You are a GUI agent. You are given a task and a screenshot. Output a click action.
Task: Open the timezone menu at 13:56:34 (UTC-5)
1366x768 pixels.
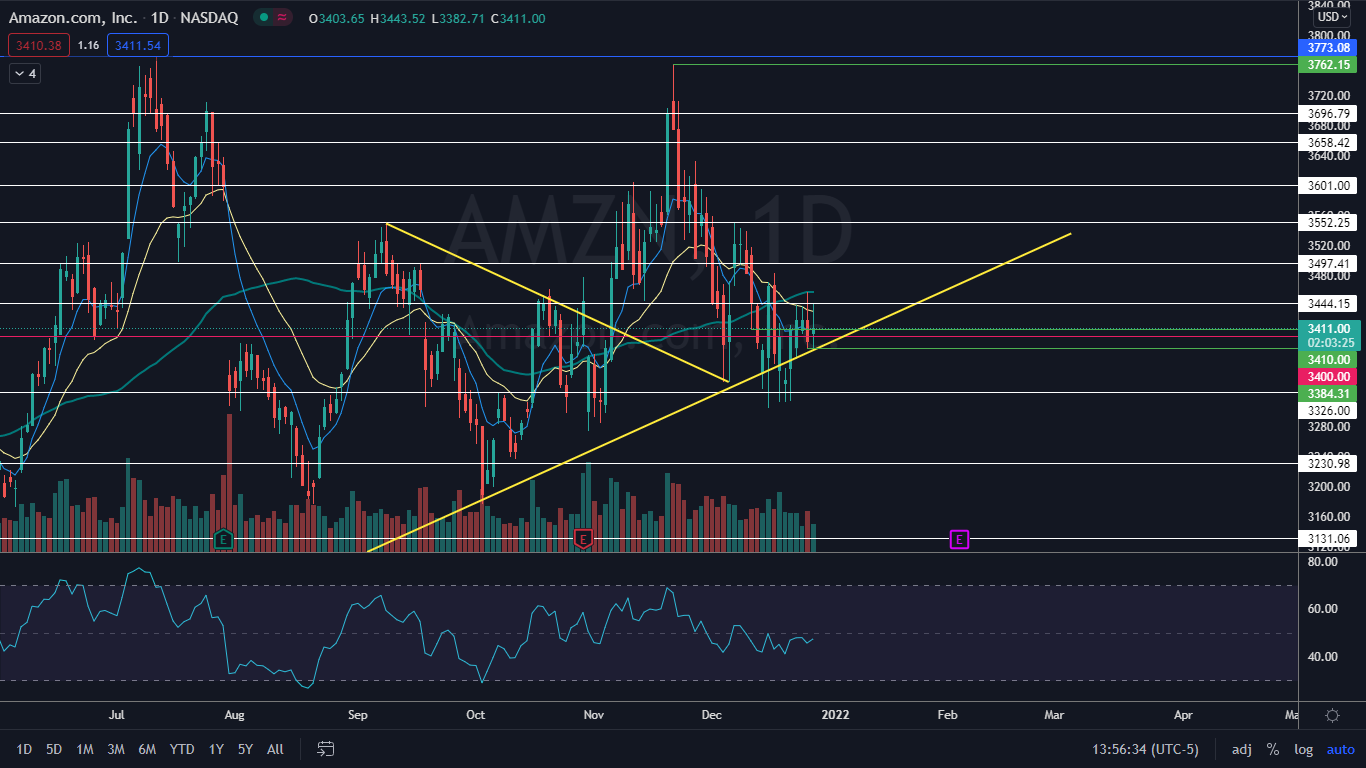[1145, 749]
